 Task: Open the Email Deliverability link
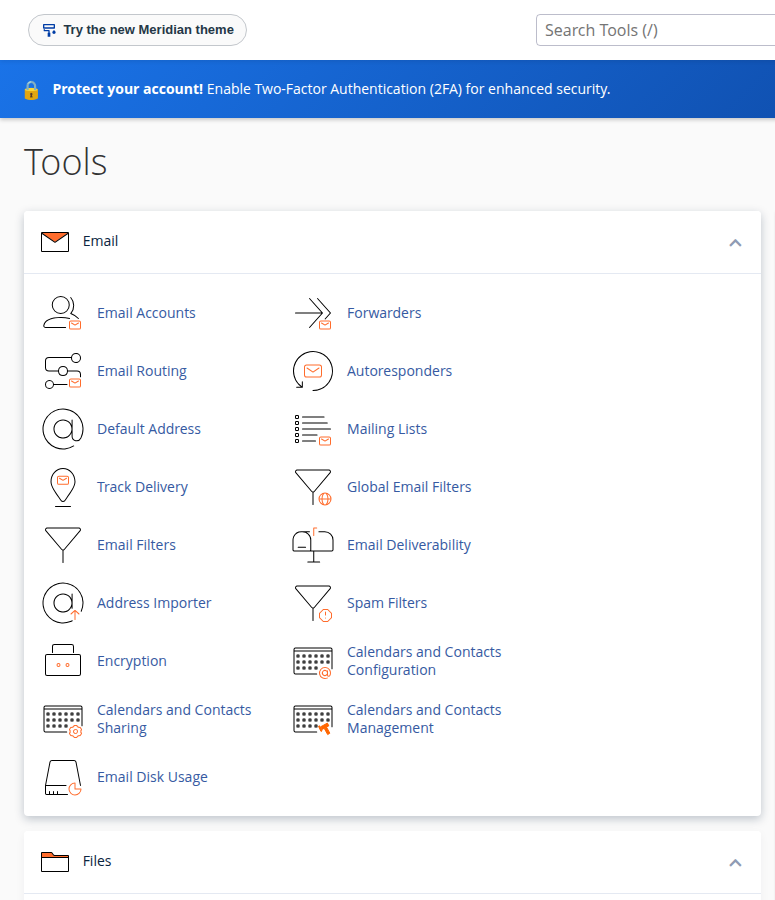(409, 545)
